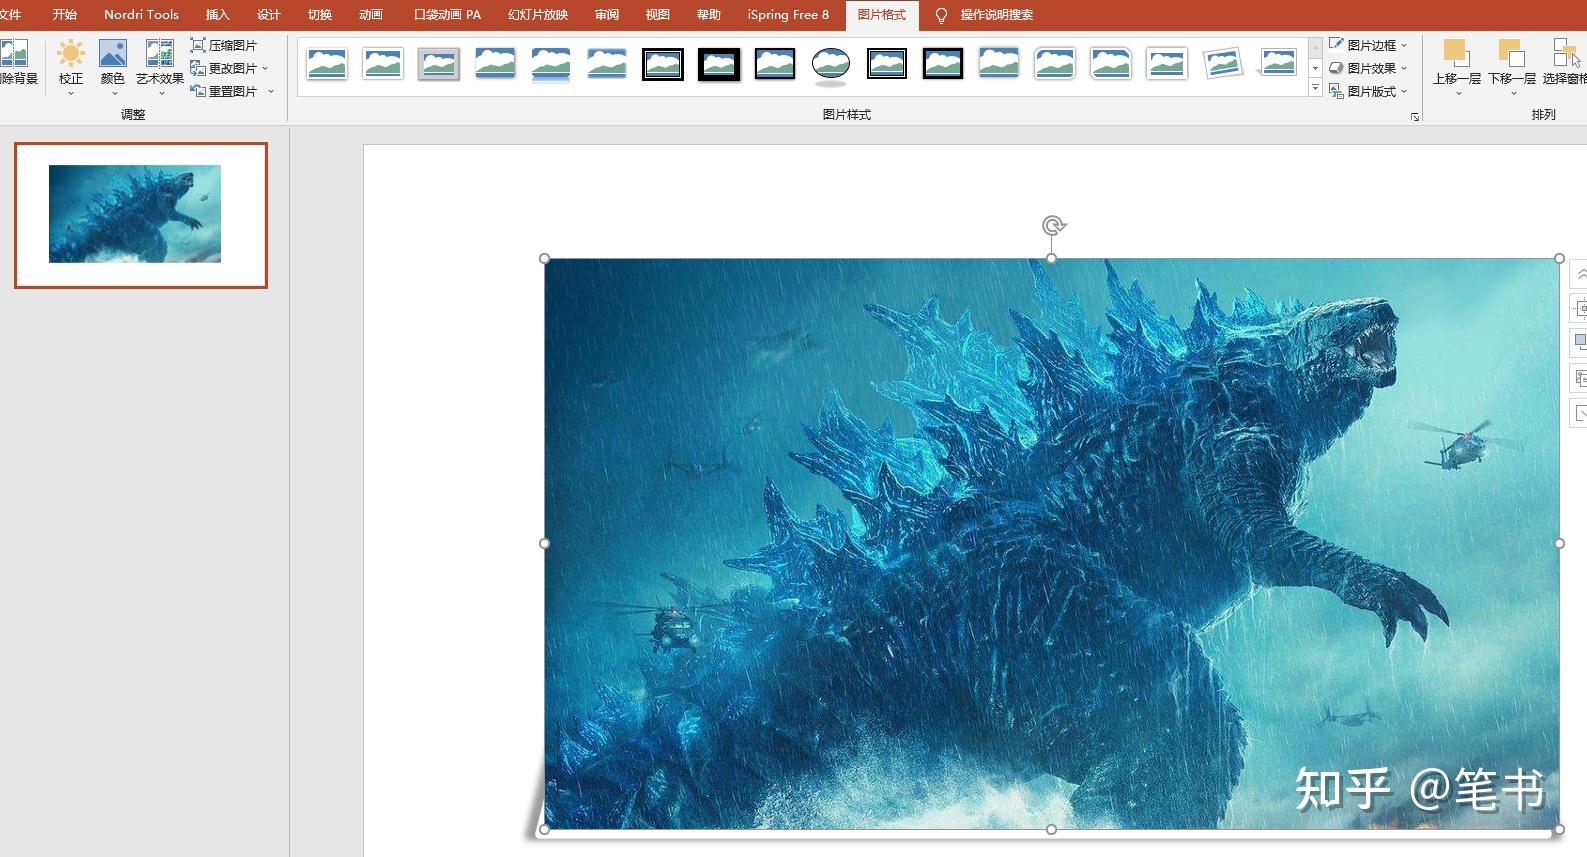Apply the Thick Matte Black picture style

tap(719, 64)
